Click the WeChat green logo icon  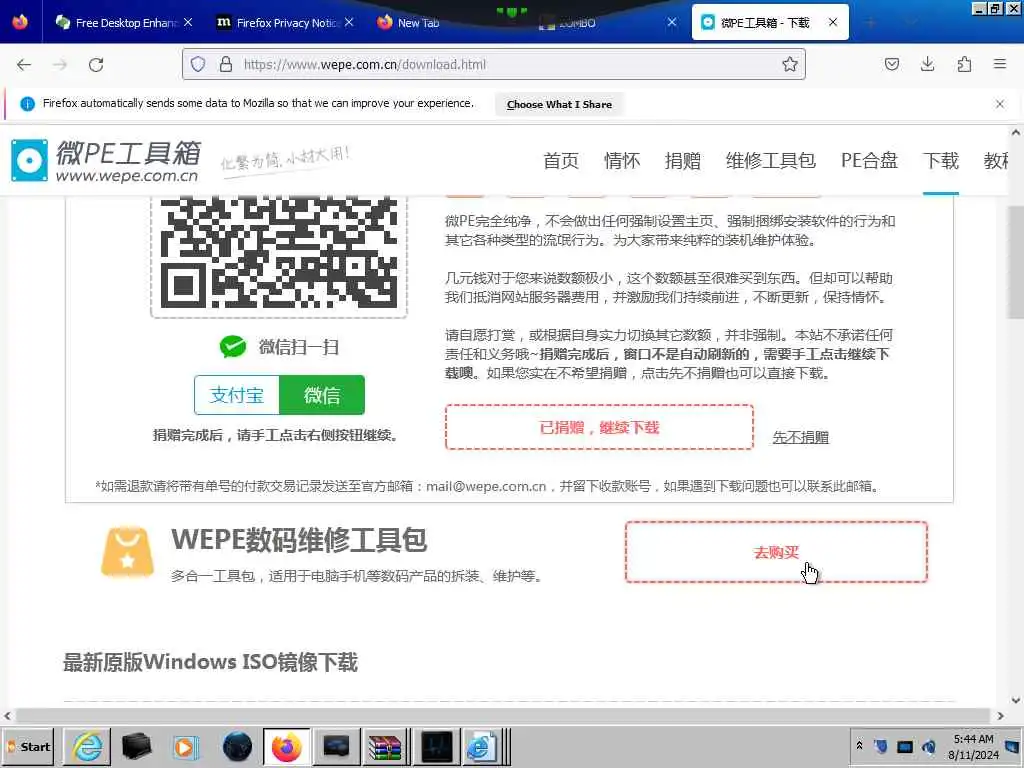[x=233, y=346]
